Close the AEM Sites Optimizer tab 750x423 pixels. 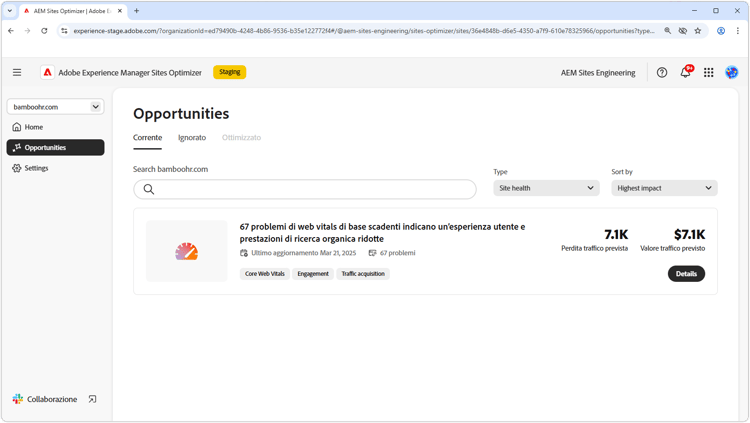[x=120, y=11]
